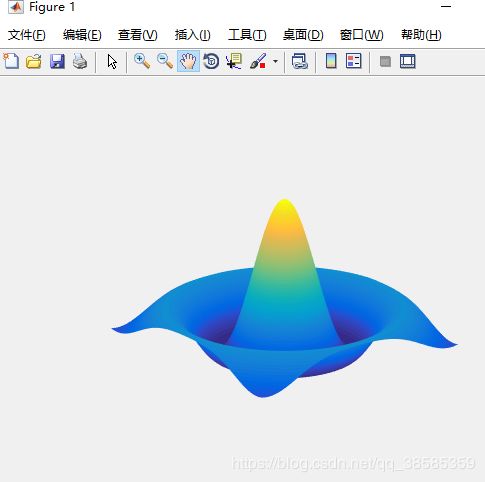The height and width of the screenshot is (482, 485).
Task: Open the 工具(T) menu
Action: (247, 35)
